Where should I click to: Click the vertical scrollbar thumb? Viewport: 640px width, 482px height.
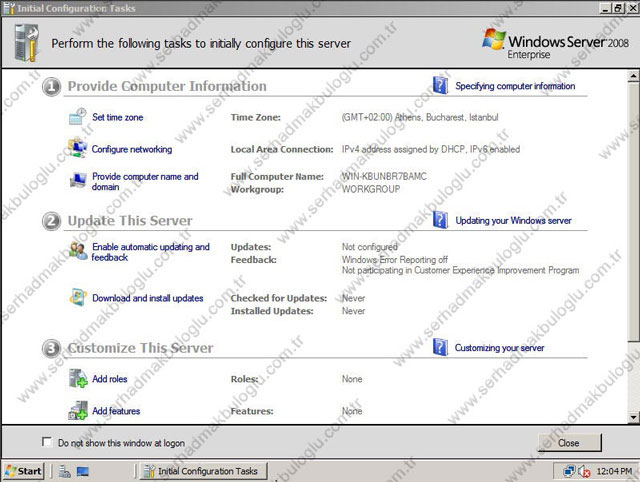[633, 212]
